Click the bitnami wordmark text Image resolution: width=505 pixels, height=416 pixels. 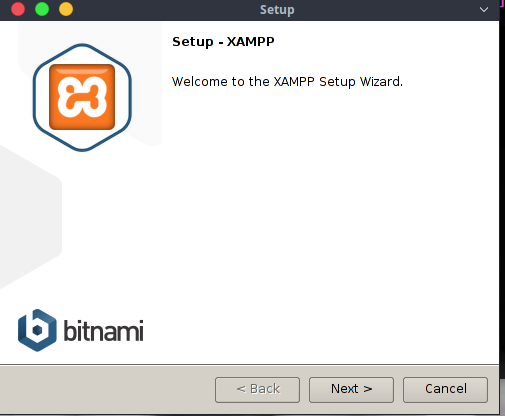click(103, 331)
